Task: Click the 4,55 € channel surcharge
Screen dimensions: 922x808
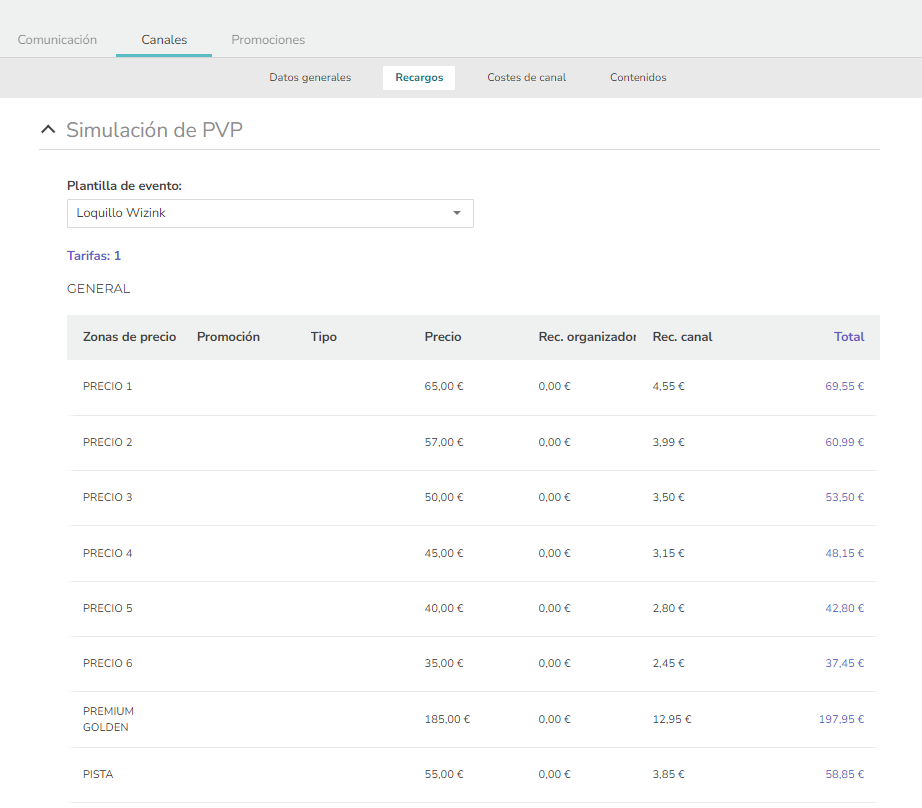Action: 669,386
